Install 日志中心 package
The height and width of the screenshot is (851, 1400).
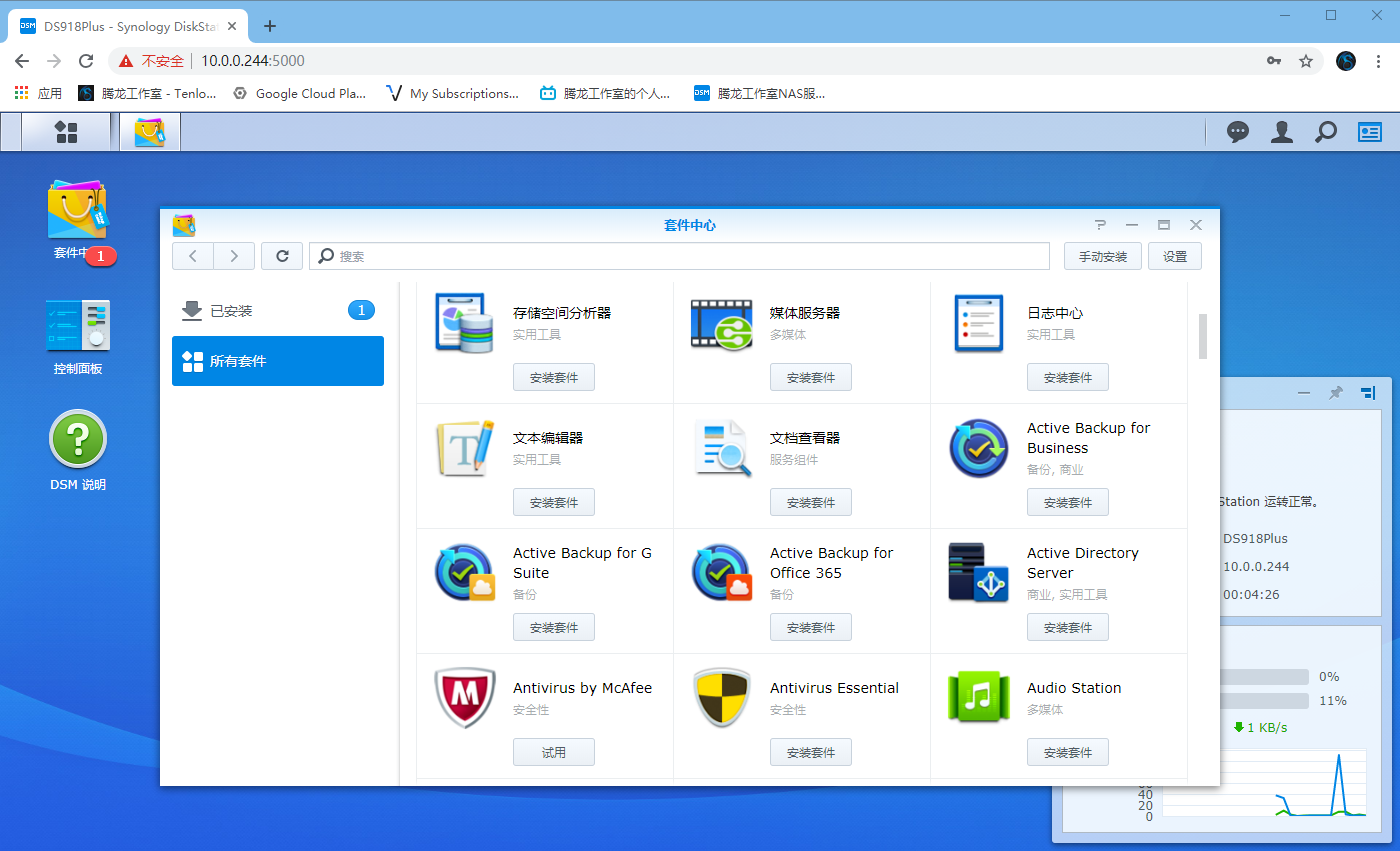(x=1068, y=377)
